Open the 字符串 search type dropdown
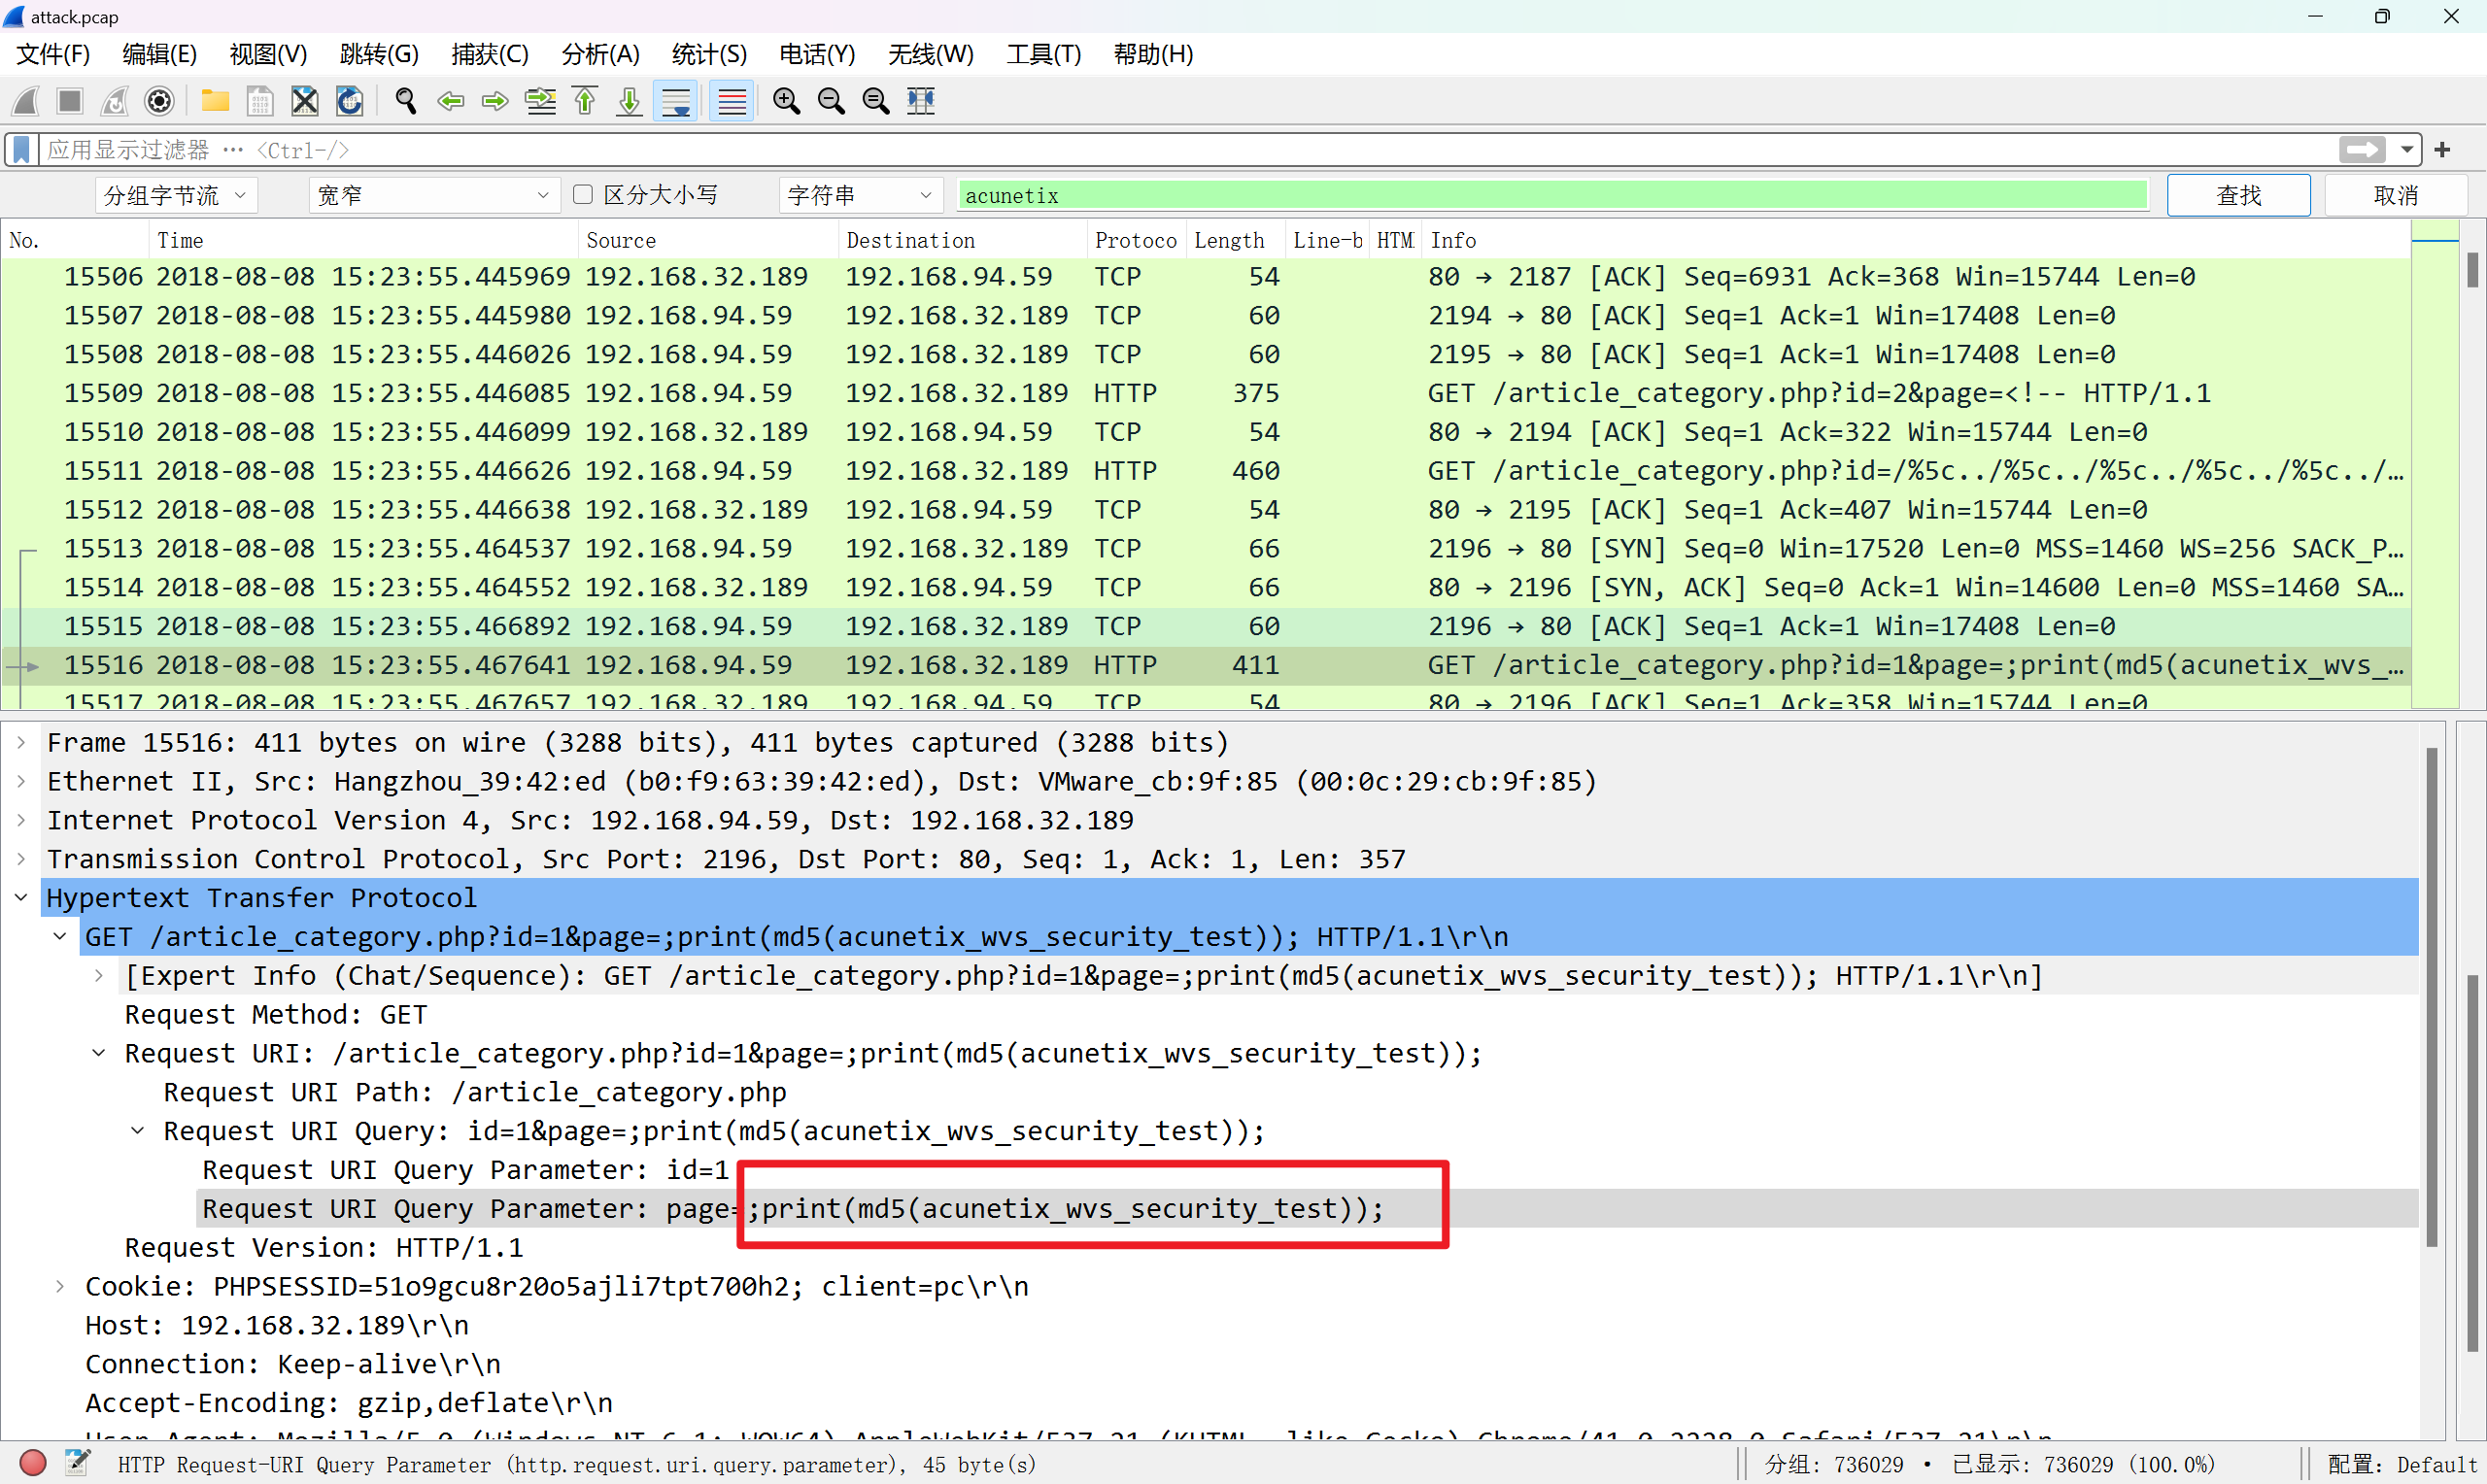2487x1484 pixels. point(861,195)
